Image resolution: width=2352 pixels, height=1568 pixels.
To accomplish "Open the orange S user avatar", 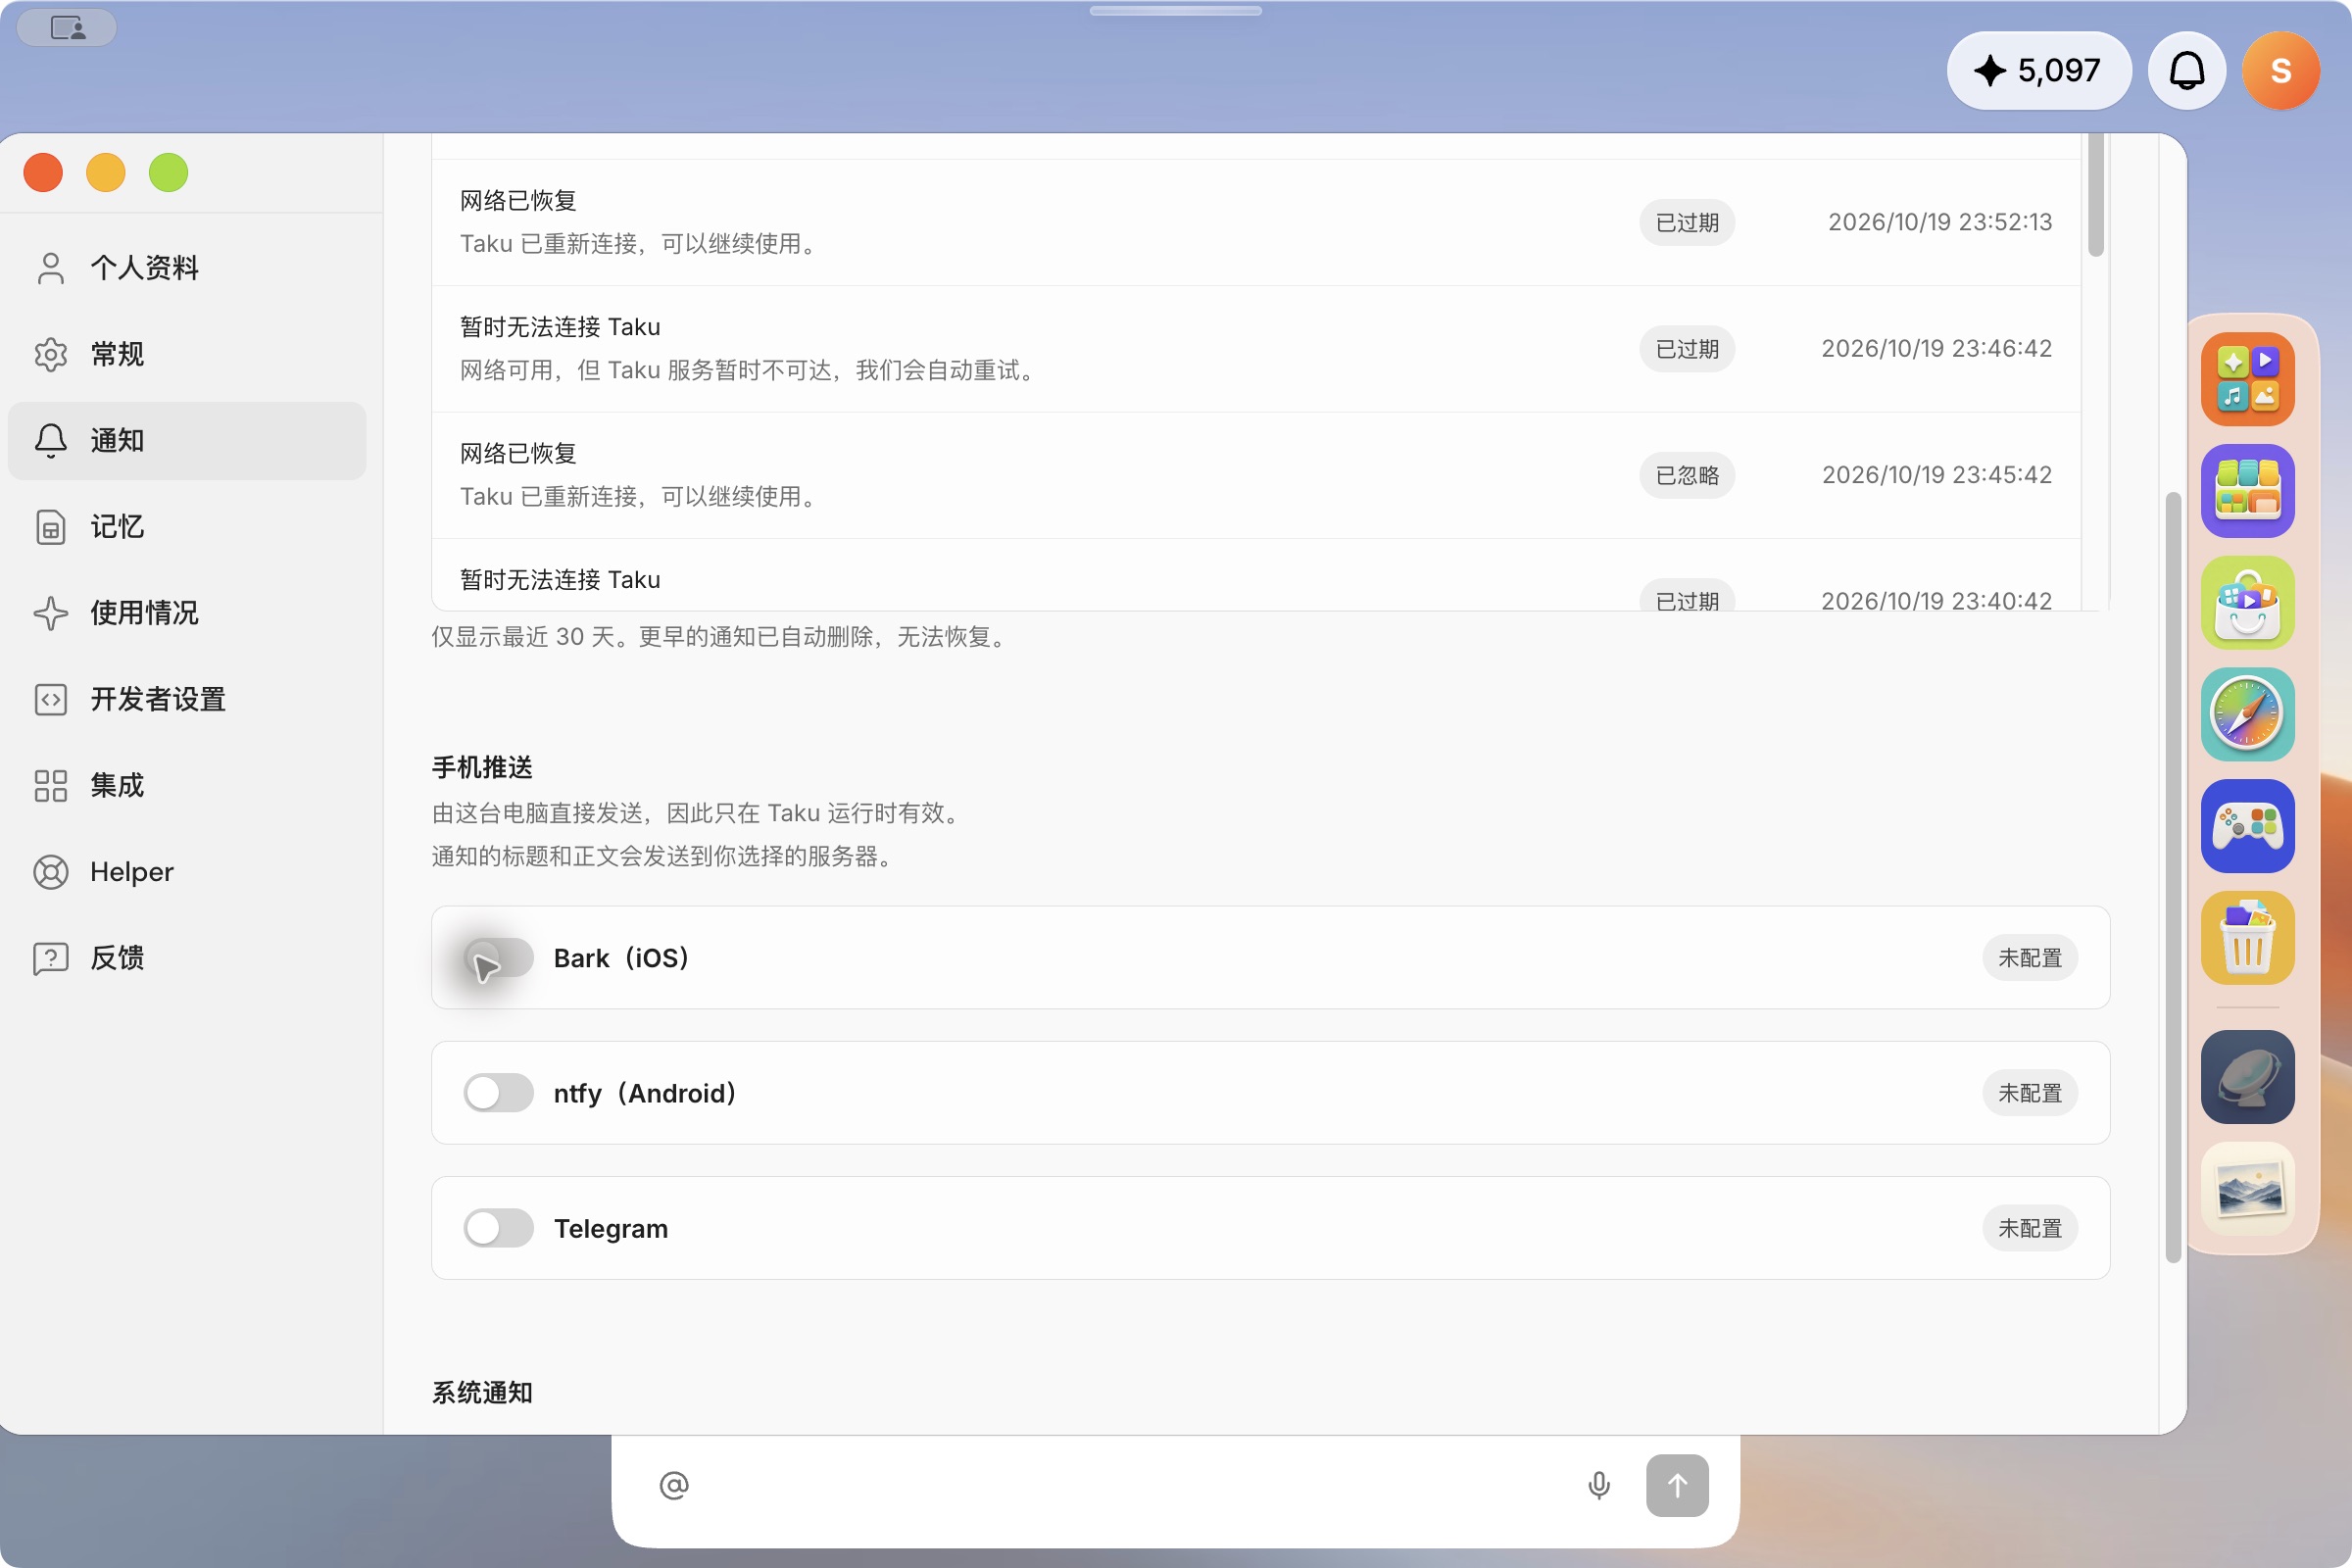I will [2281, 71].
